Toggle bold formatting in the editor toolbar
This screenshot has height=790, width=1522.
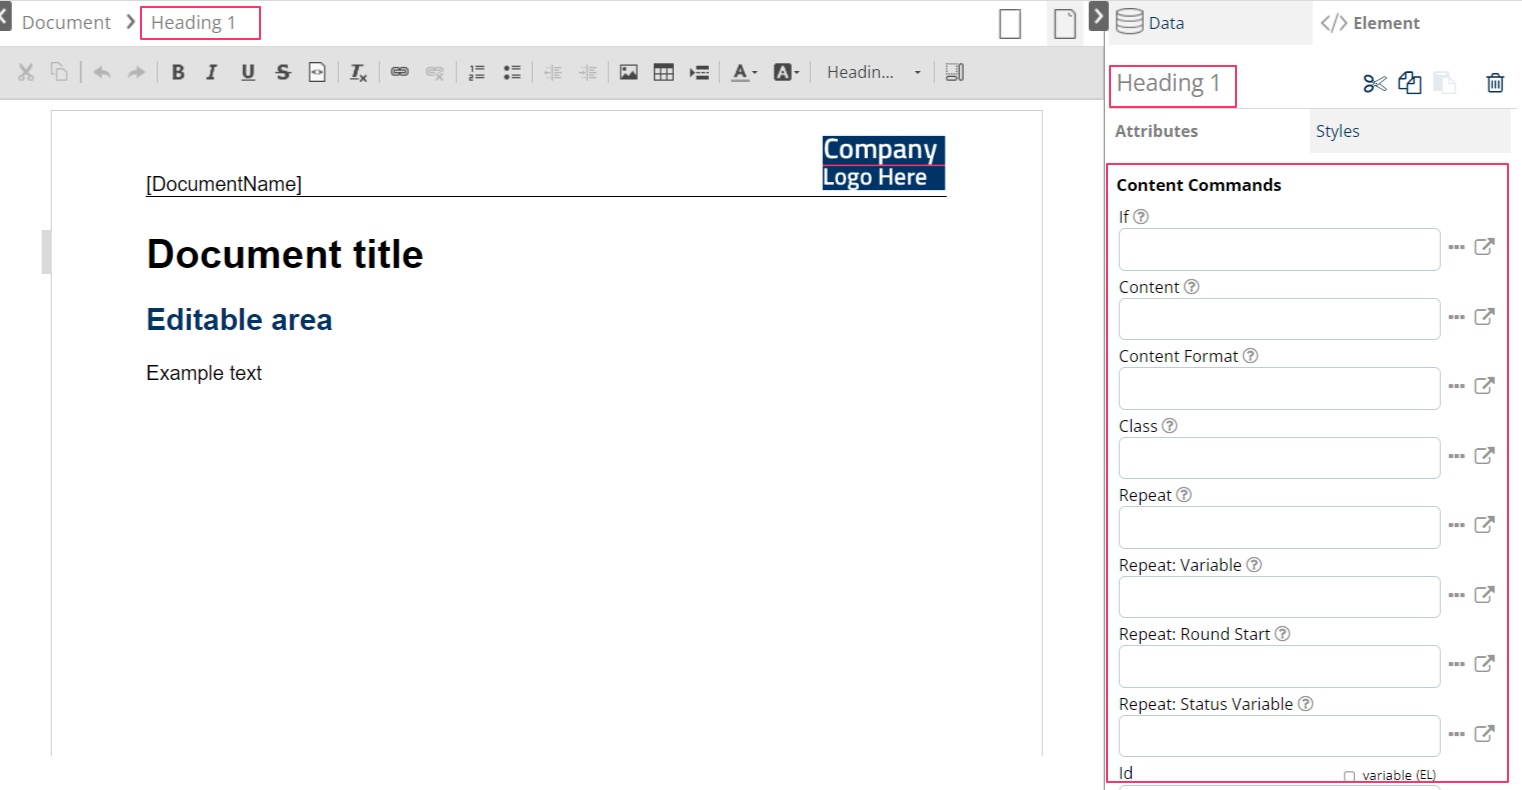178,71
